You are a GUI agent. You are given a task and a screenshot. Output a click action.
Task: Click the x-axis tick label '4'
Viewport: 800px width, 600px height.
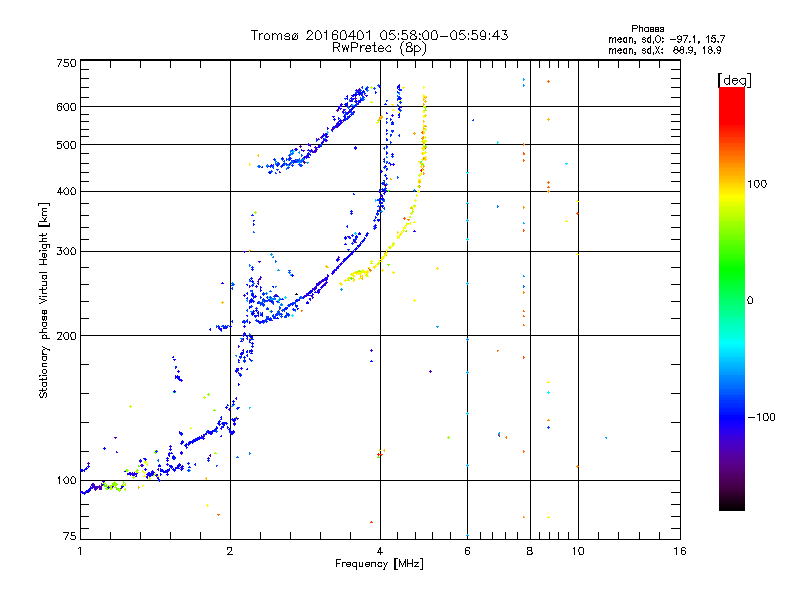tap(380, 551)
